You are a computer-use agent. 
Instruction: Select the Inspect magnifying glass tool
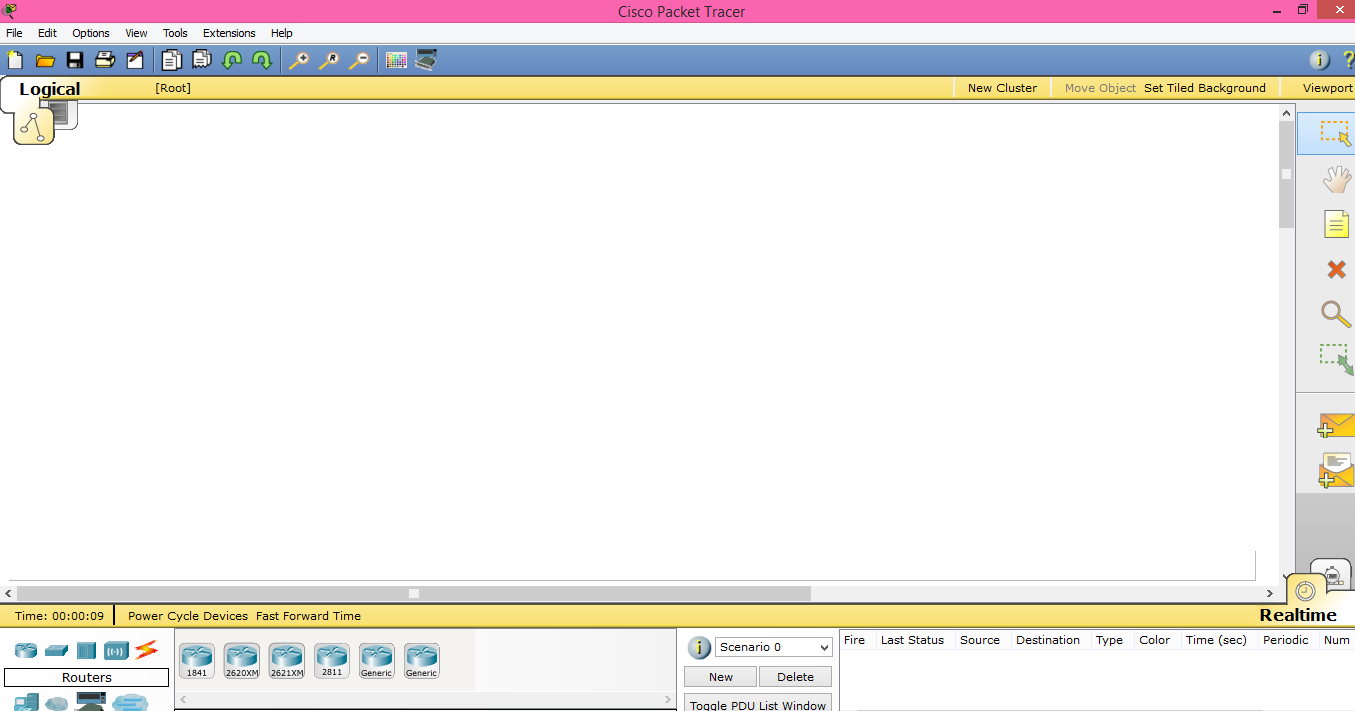[x=1336, y=314]
